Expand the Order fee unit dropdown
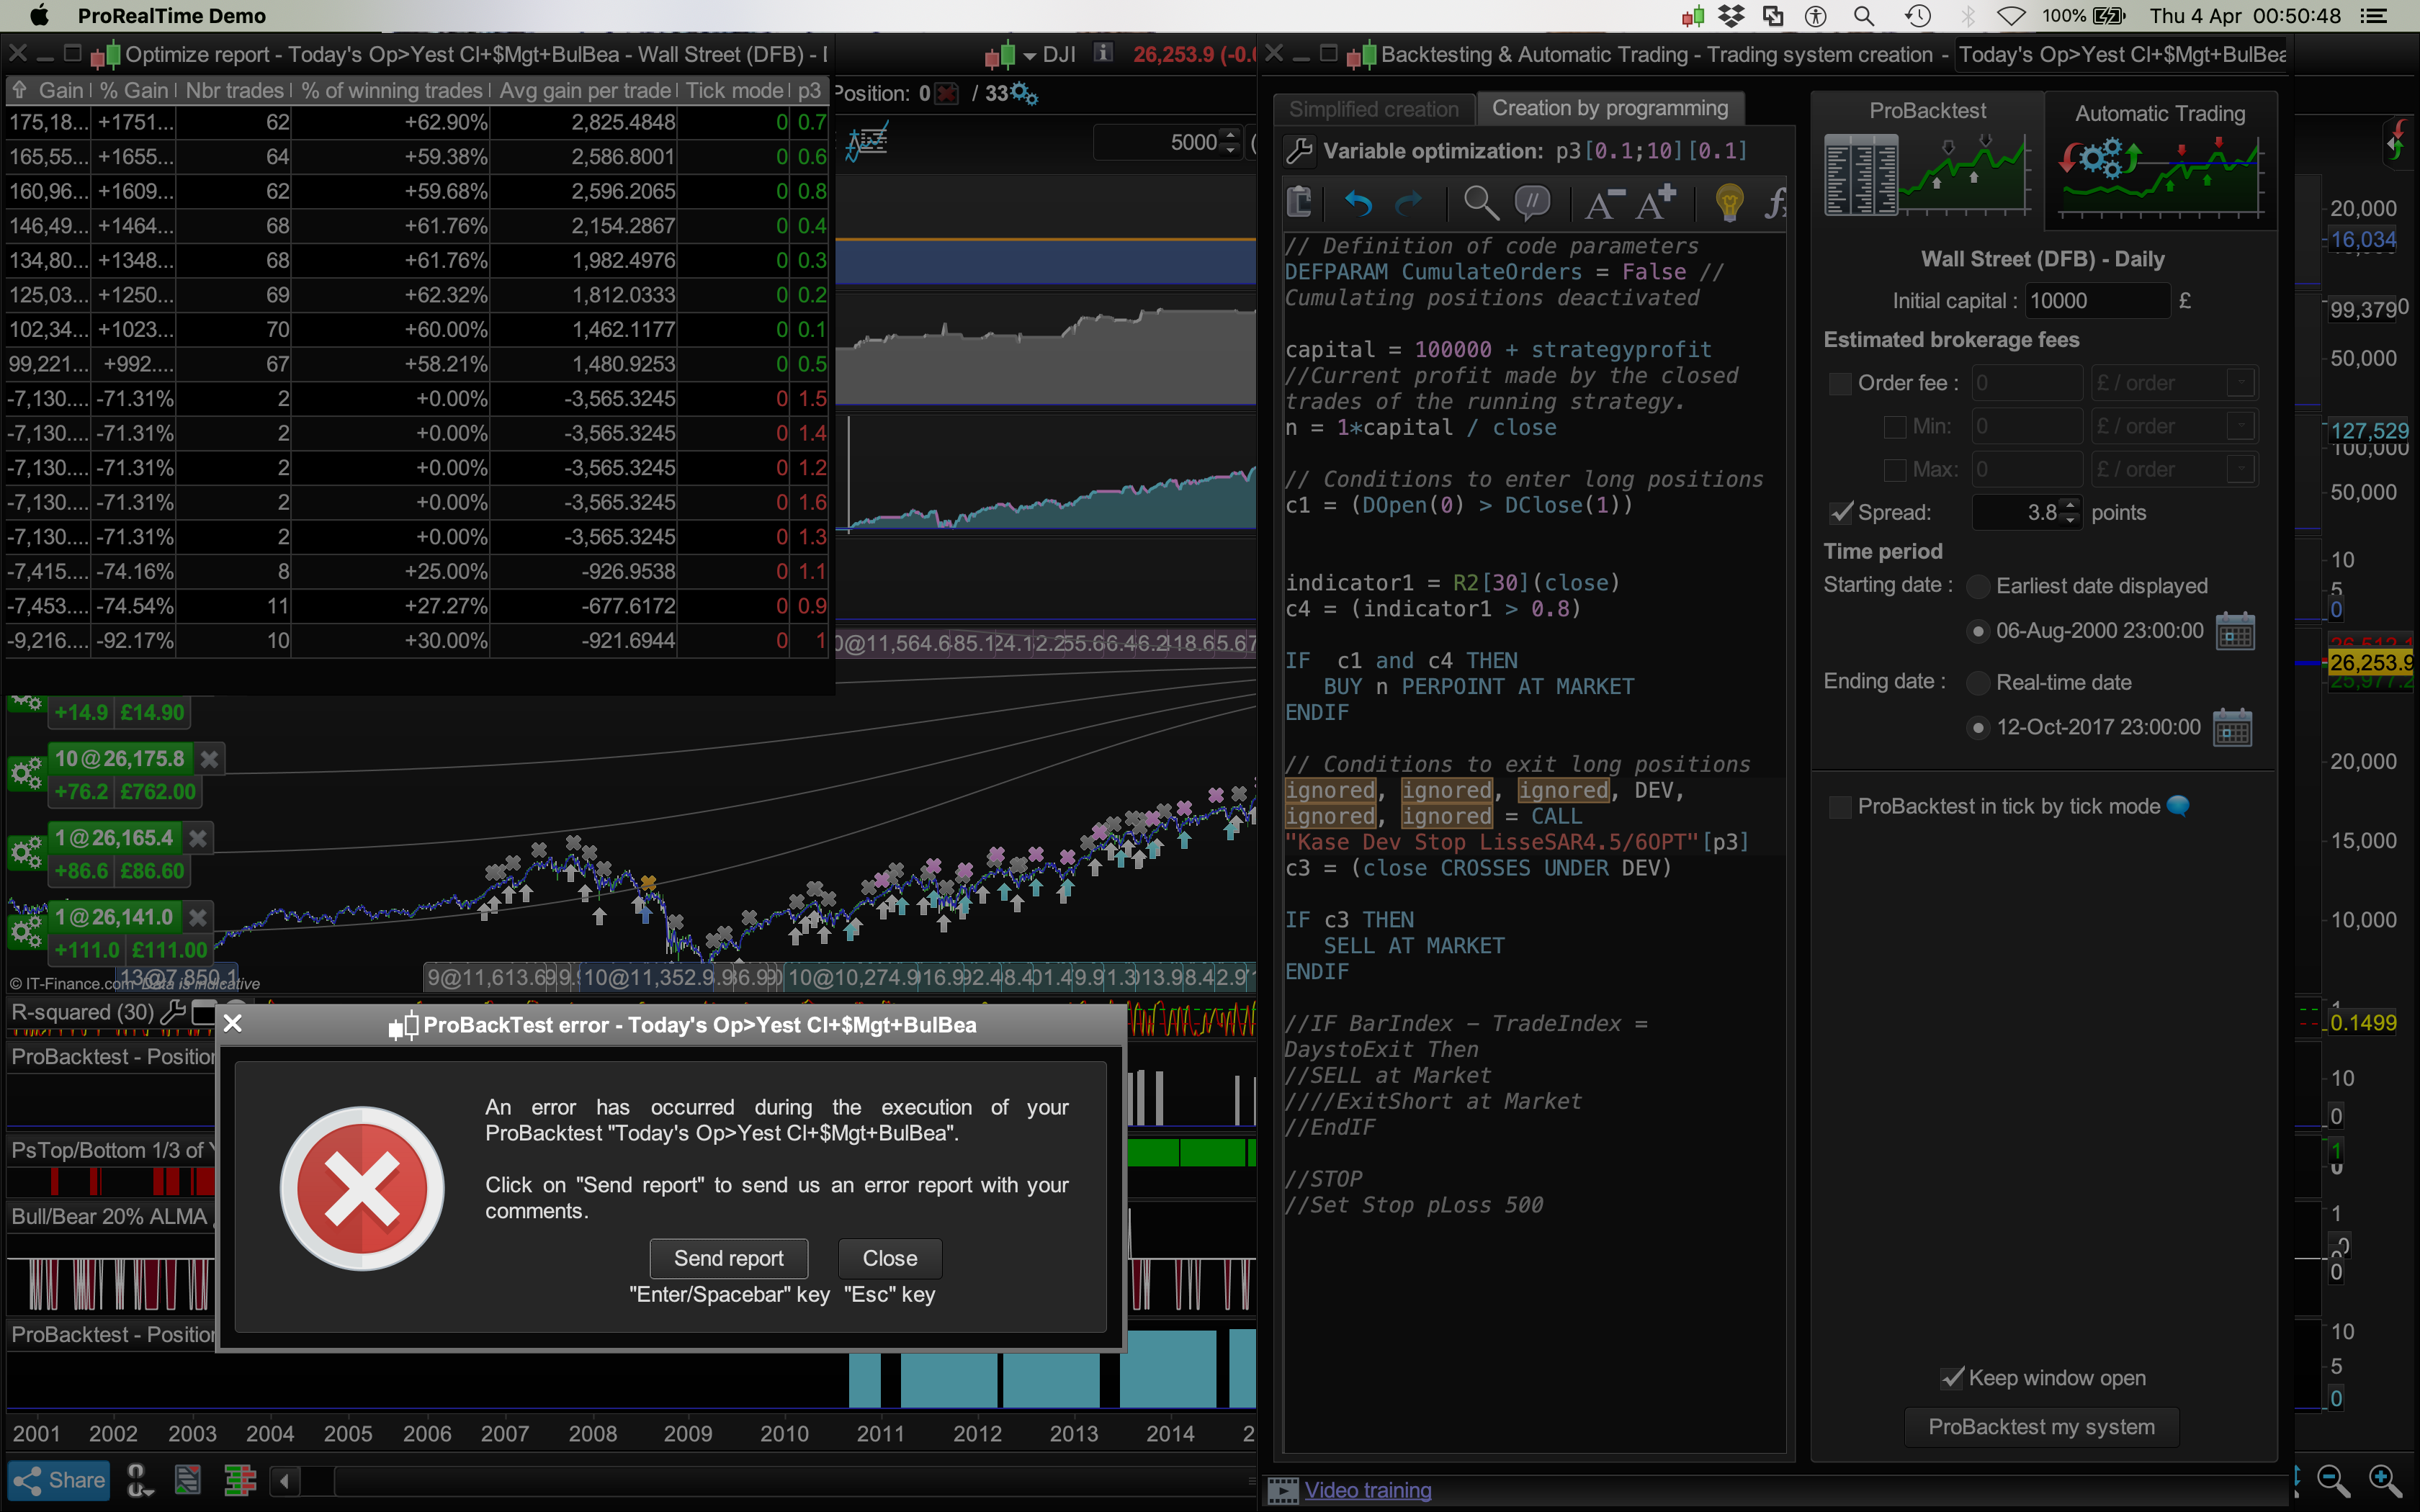This screenshot has width=2420, height=1512. tap(2240, 384)
